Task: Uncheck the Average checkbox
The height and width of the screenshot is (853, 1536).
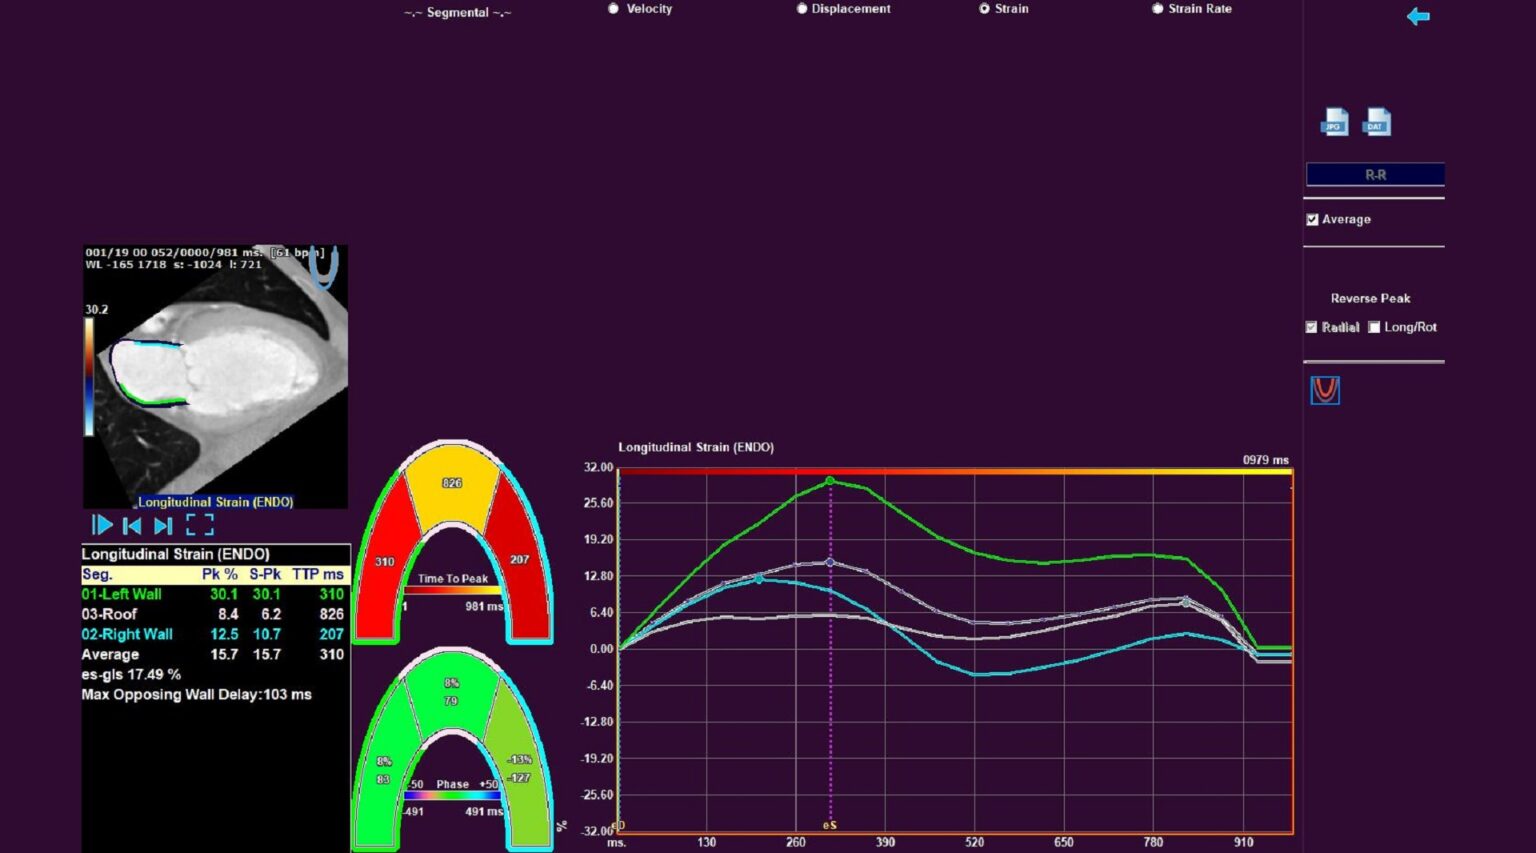Action: (x=1312, y=220)
